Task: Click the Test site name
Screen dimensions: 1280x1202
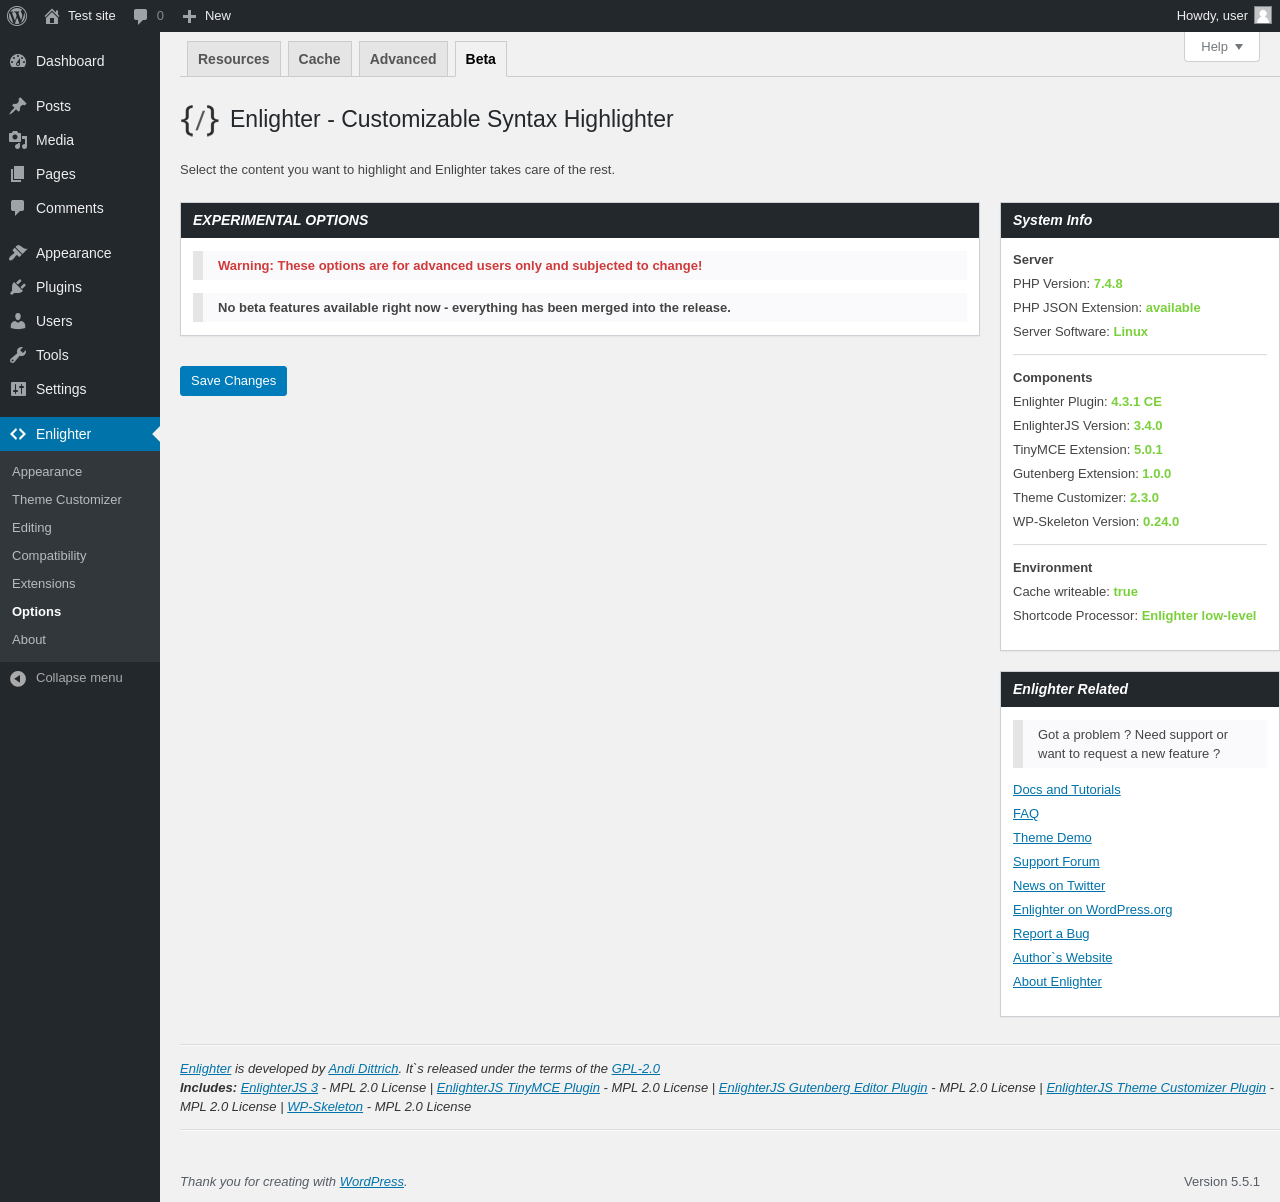Action: tap(92, 16)
